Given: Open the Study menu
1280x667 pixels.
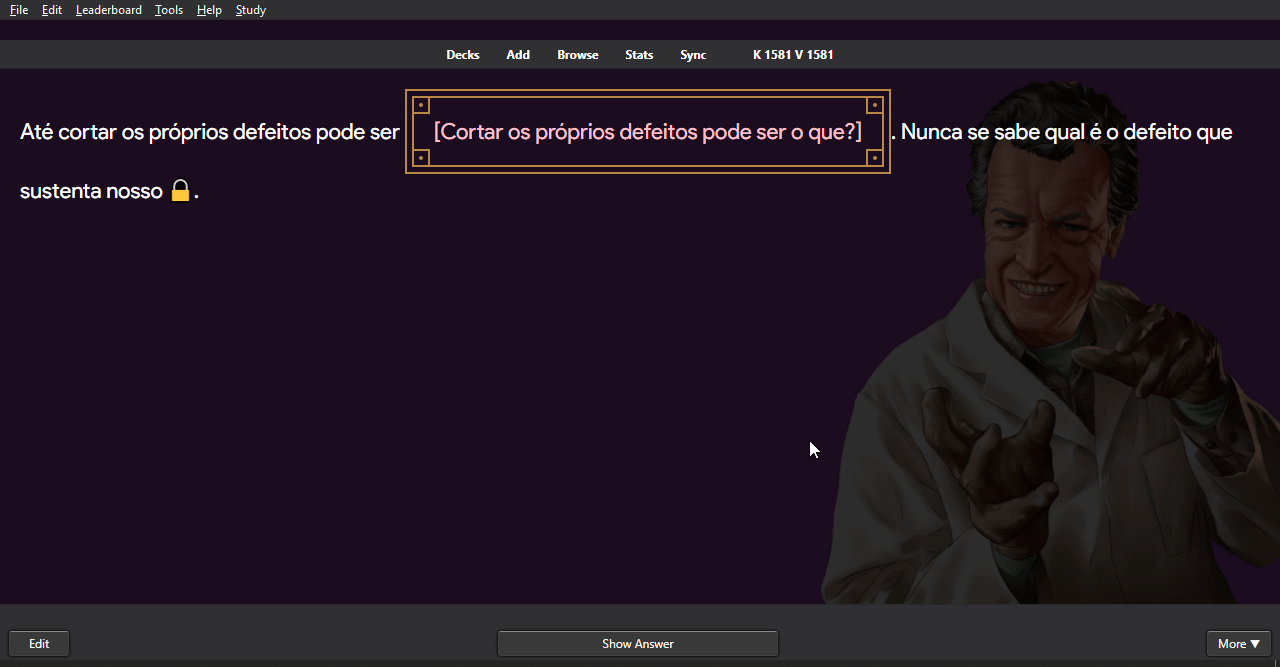Looking at the screenshot, I should click(251, 10).
